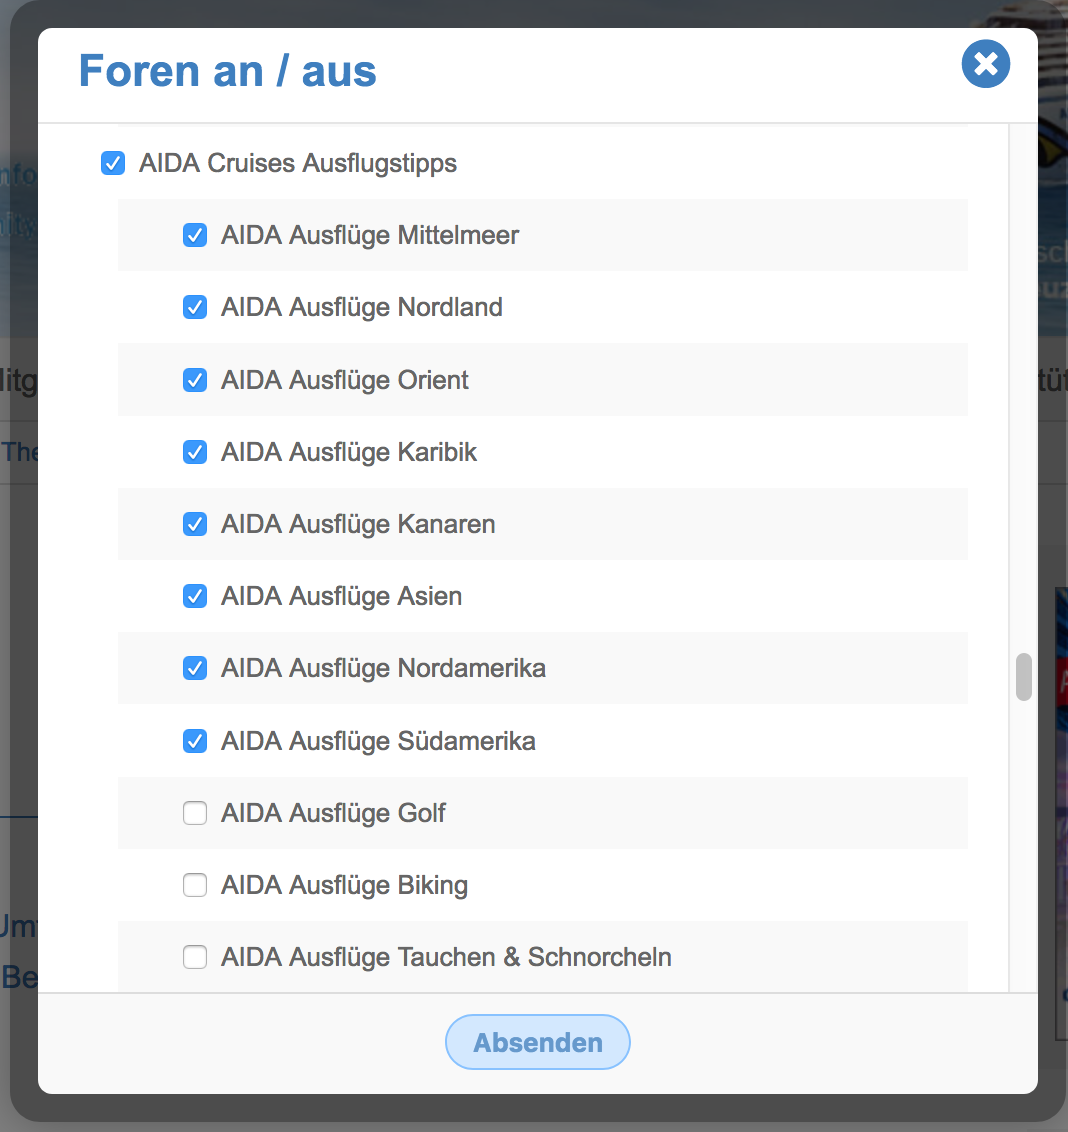Viewport: 1068px width, 1132px height.
Task: Toggle off AIDA Ausflüge Karibik checkbox
Action: (x=195, y=452)
